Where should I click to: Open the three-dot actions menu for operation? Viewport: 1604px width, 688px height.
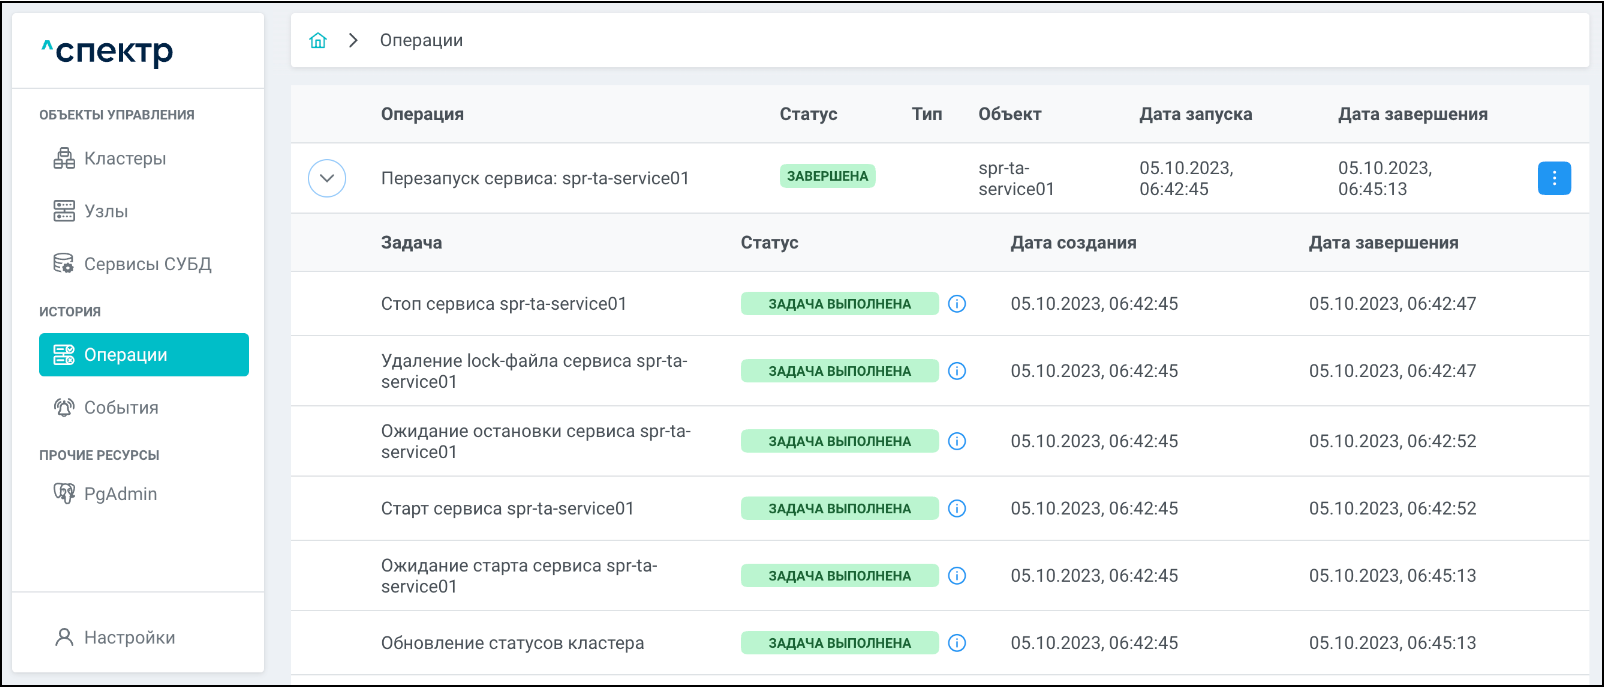click(x=1553, y=178)
